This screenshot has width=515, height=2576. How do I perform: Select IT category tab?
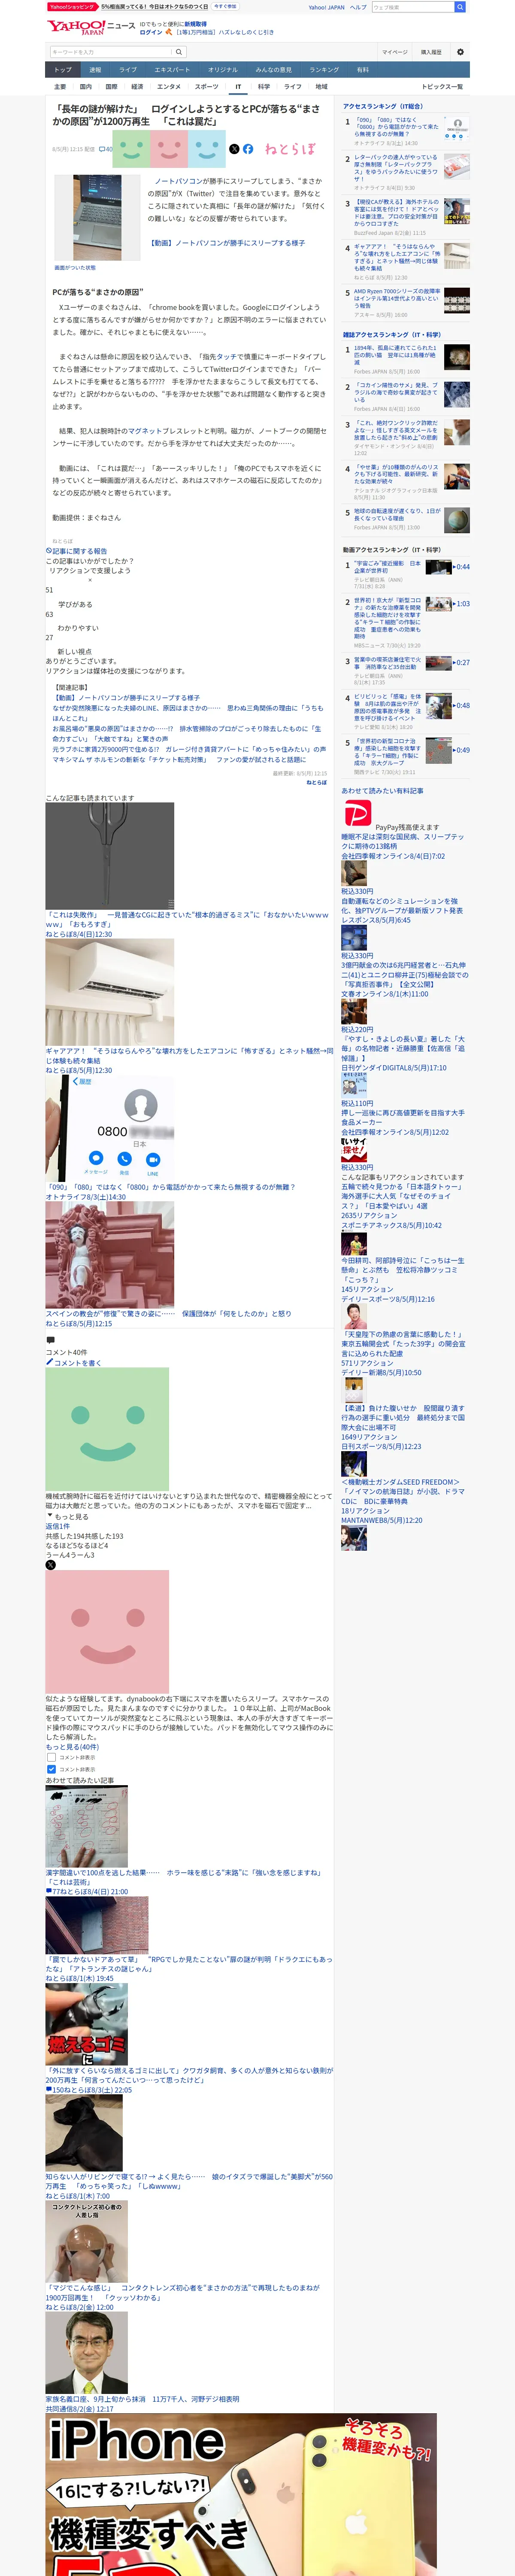238,87
